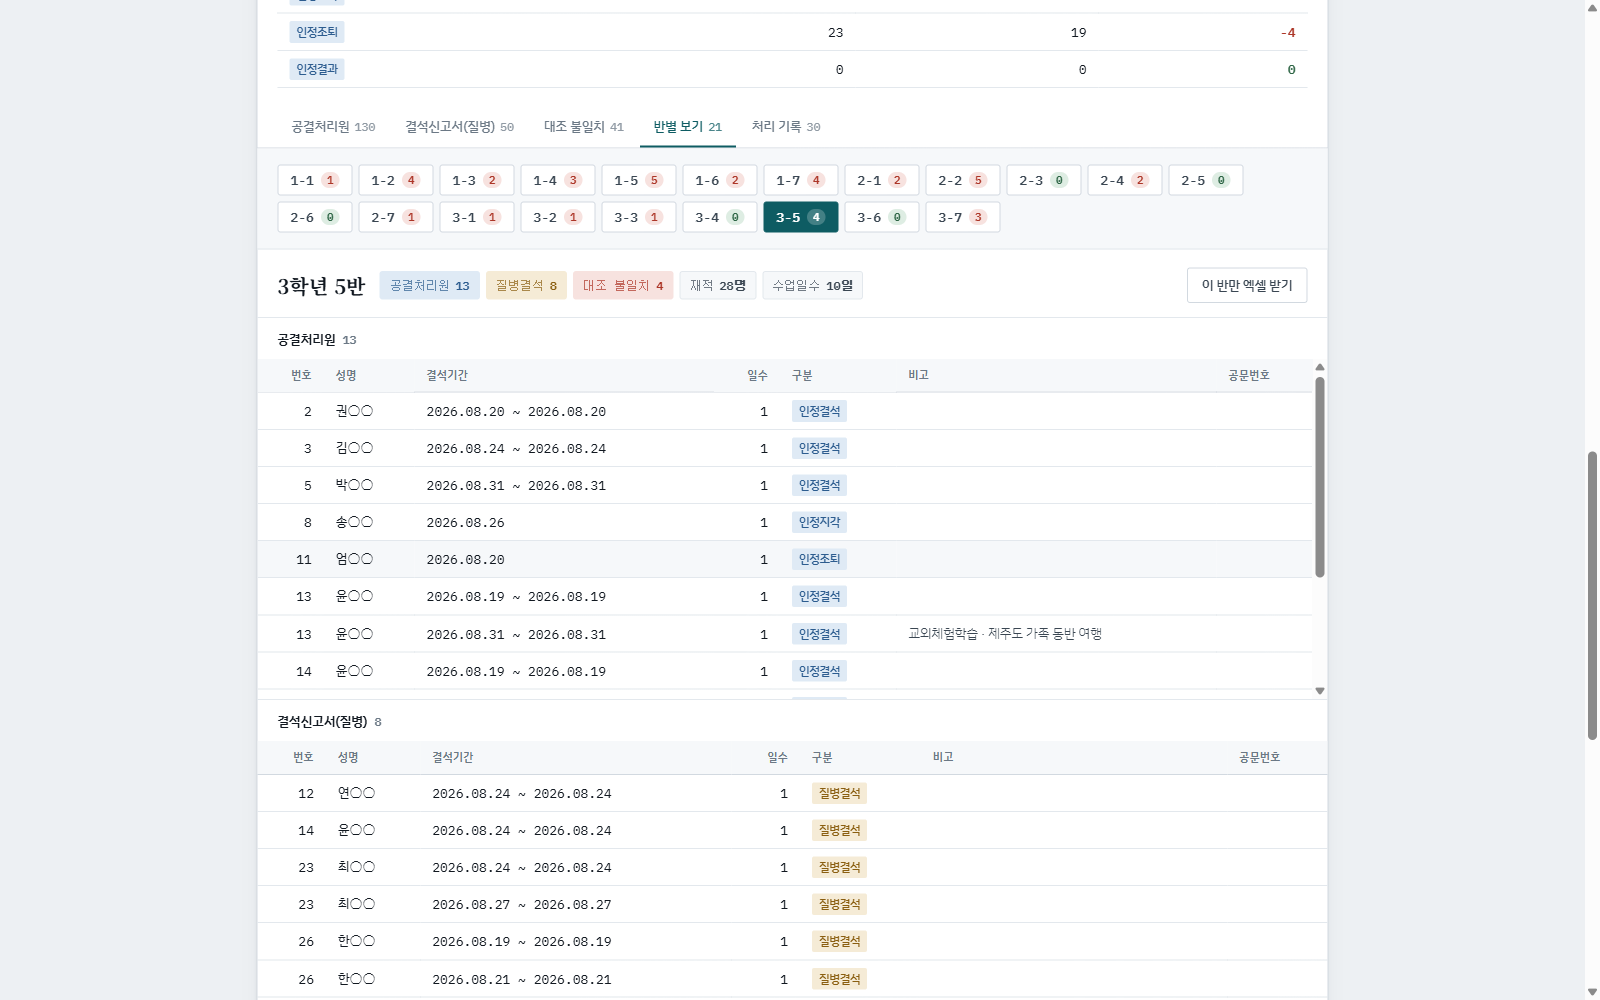
Task: Pick class 3-7 chip
Action: tap(962, 217)
